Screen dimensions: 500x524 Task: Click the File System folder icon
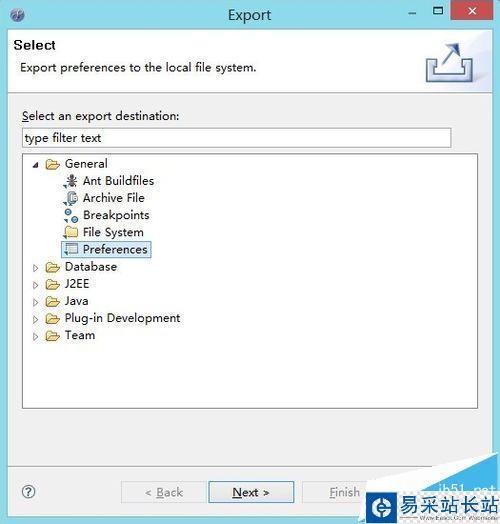tap(71, 232)
